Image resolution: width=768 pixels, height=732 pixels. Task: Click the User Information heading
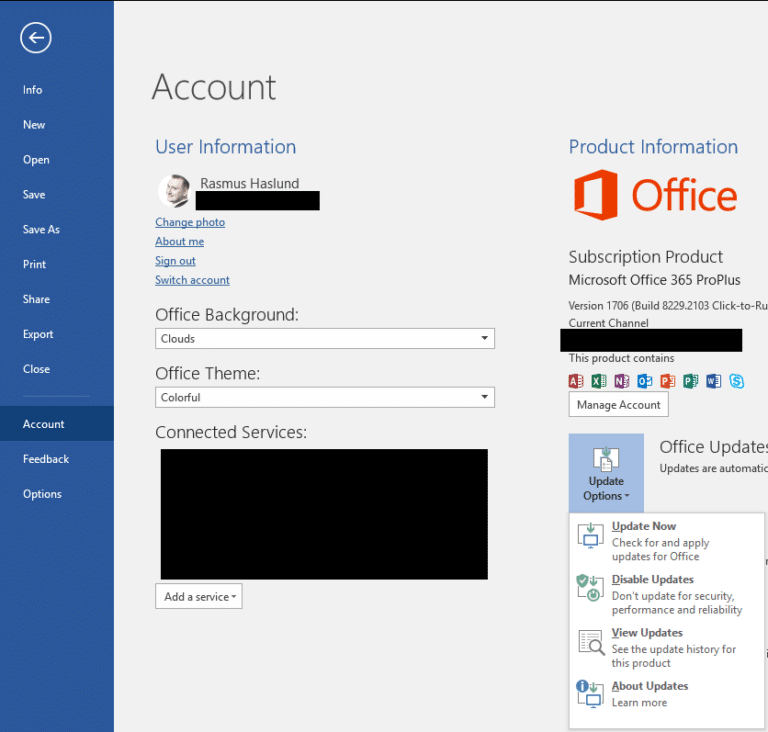tap(225, 147)
